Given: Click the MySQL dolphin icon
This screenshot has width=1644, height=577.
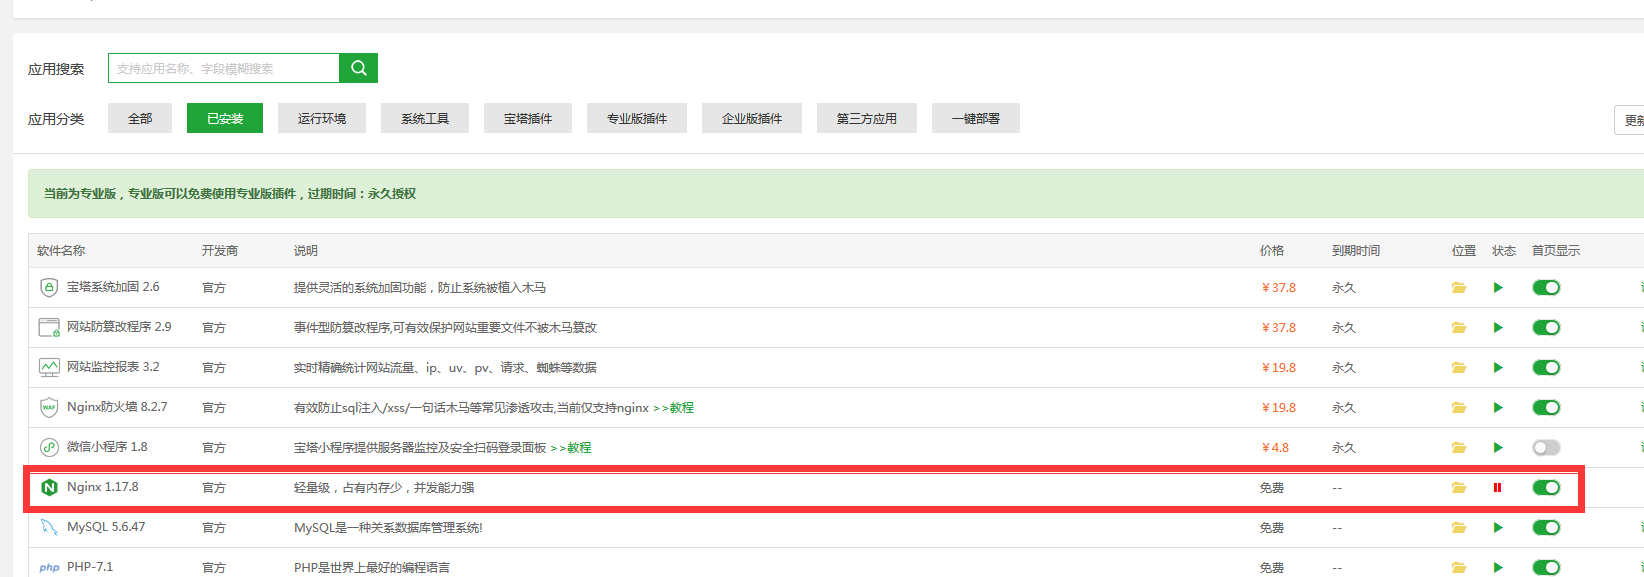Looking at the screenshot, I should (49, 527).
